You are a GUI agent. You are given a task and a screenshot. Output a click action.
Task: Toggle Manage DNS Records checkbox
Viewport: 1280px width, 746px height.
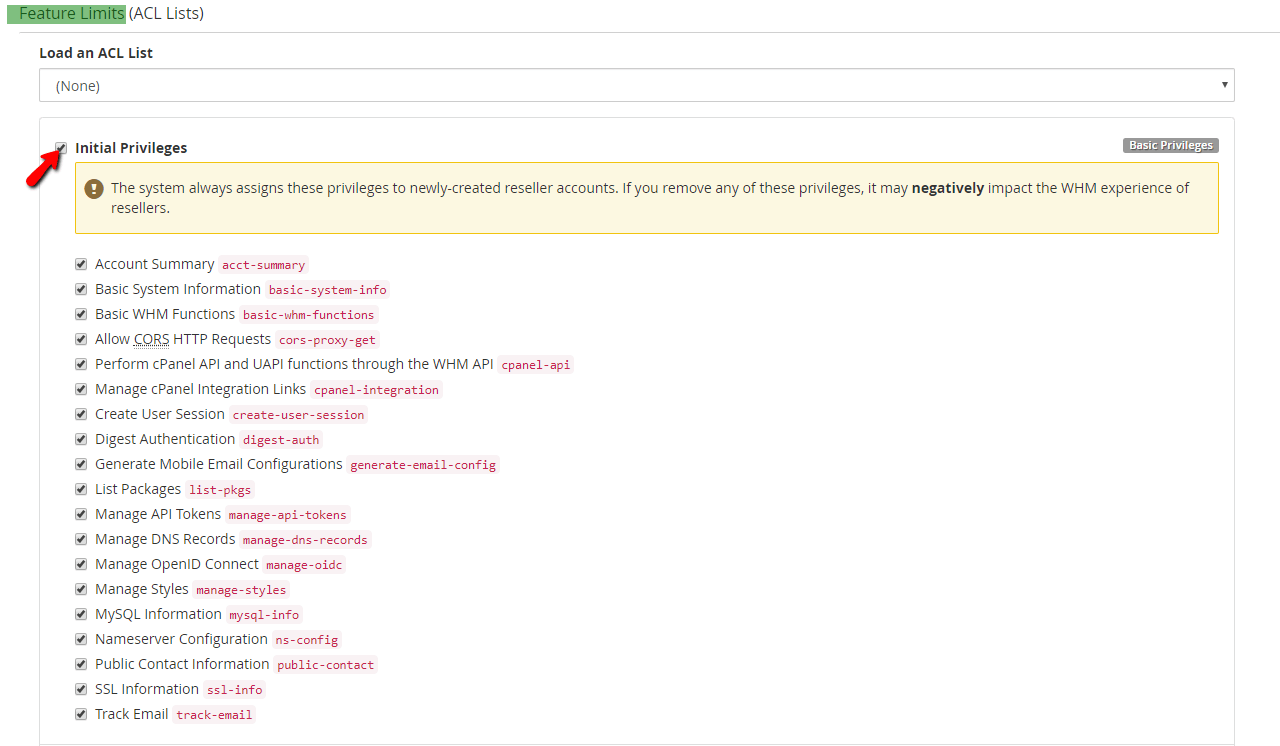(81, 540)
